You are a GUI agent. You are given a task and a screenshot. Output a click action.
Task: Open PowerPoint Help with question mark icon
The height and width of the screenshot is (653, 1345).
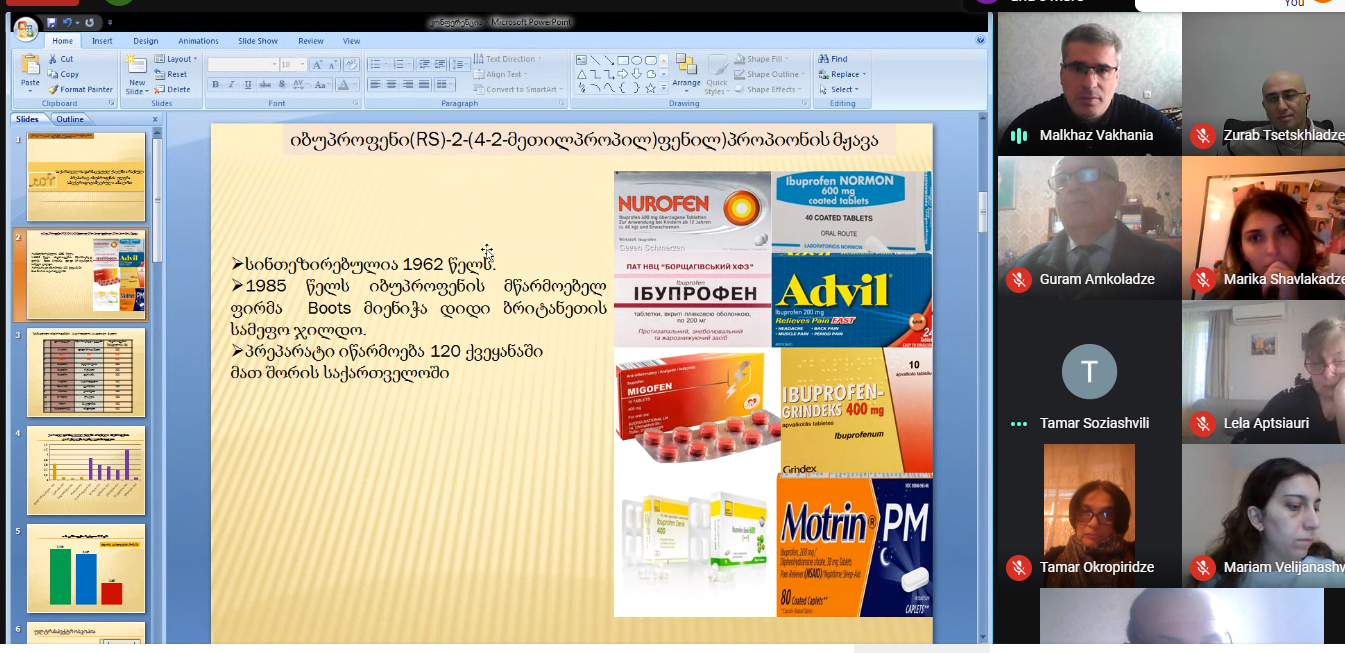pos(980,41)
